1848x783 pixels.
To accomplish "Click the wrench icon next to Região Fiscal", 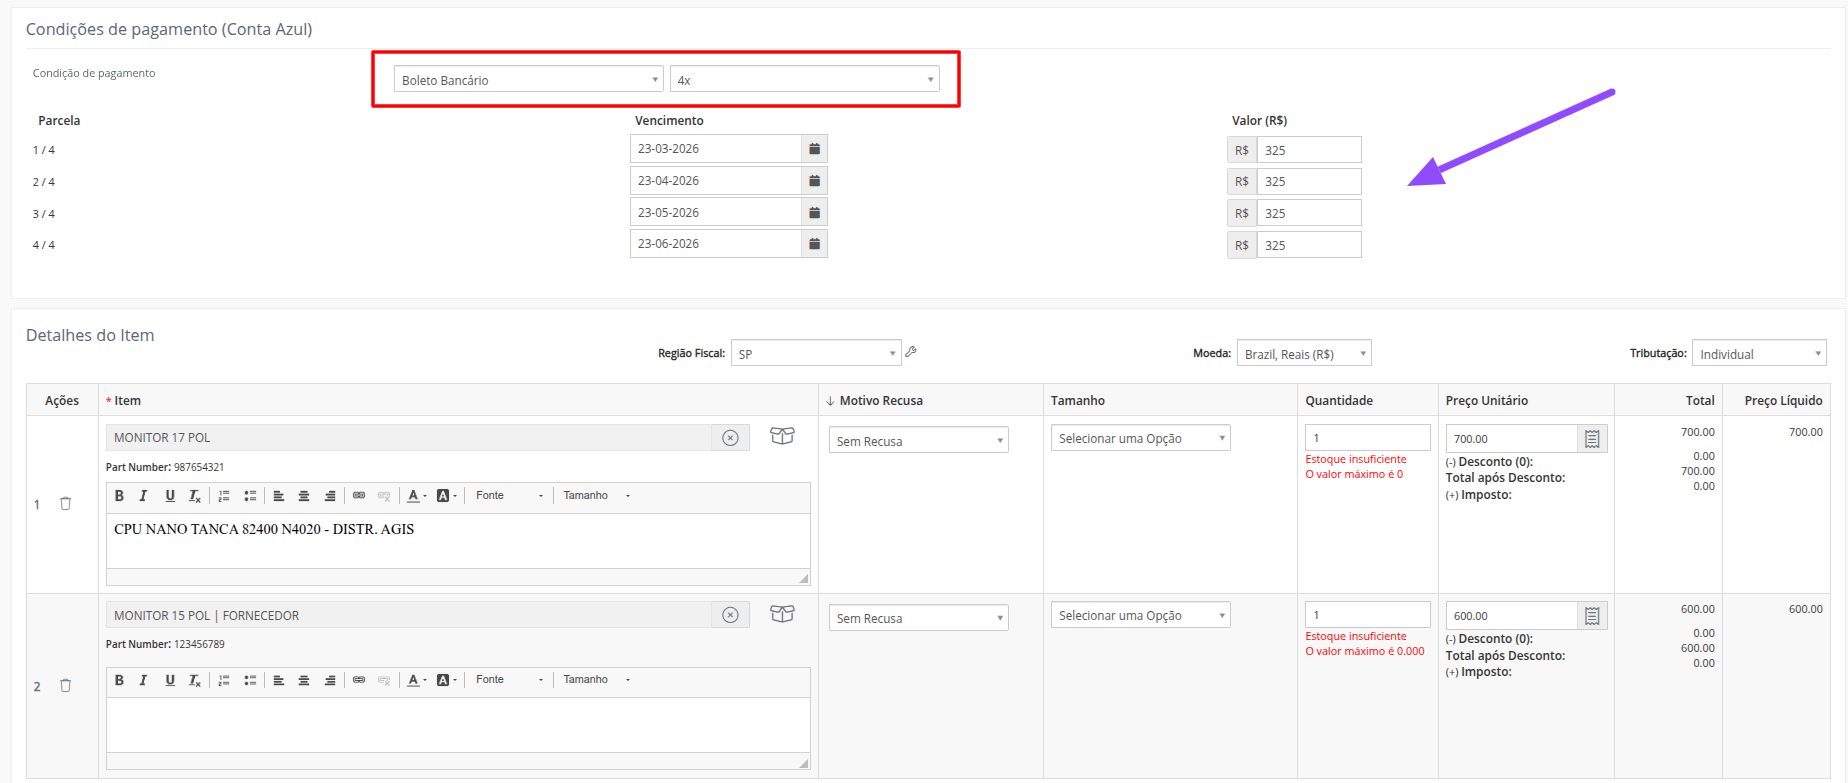I will [x=911, y=352].
